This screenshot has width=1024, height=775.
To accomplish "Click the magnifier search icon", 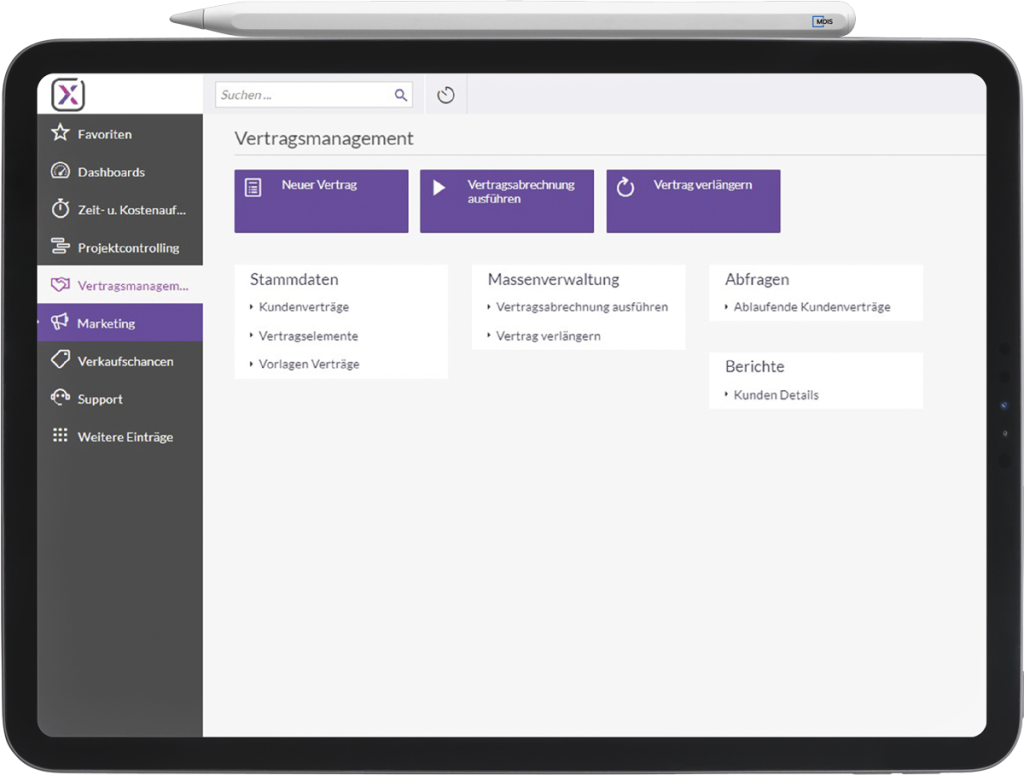I will click(401, 95).
